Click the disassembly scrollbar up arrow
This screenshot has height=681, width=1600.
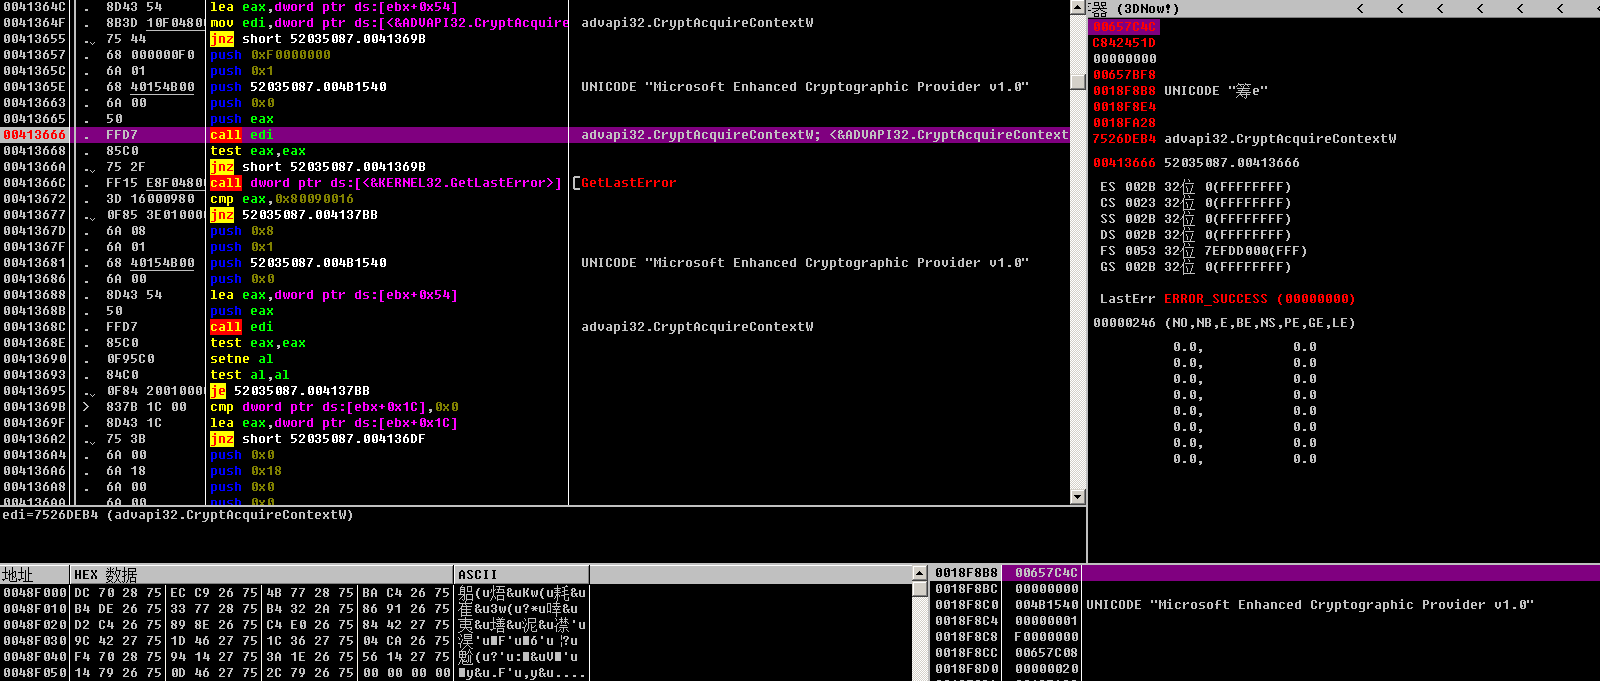1077,7
